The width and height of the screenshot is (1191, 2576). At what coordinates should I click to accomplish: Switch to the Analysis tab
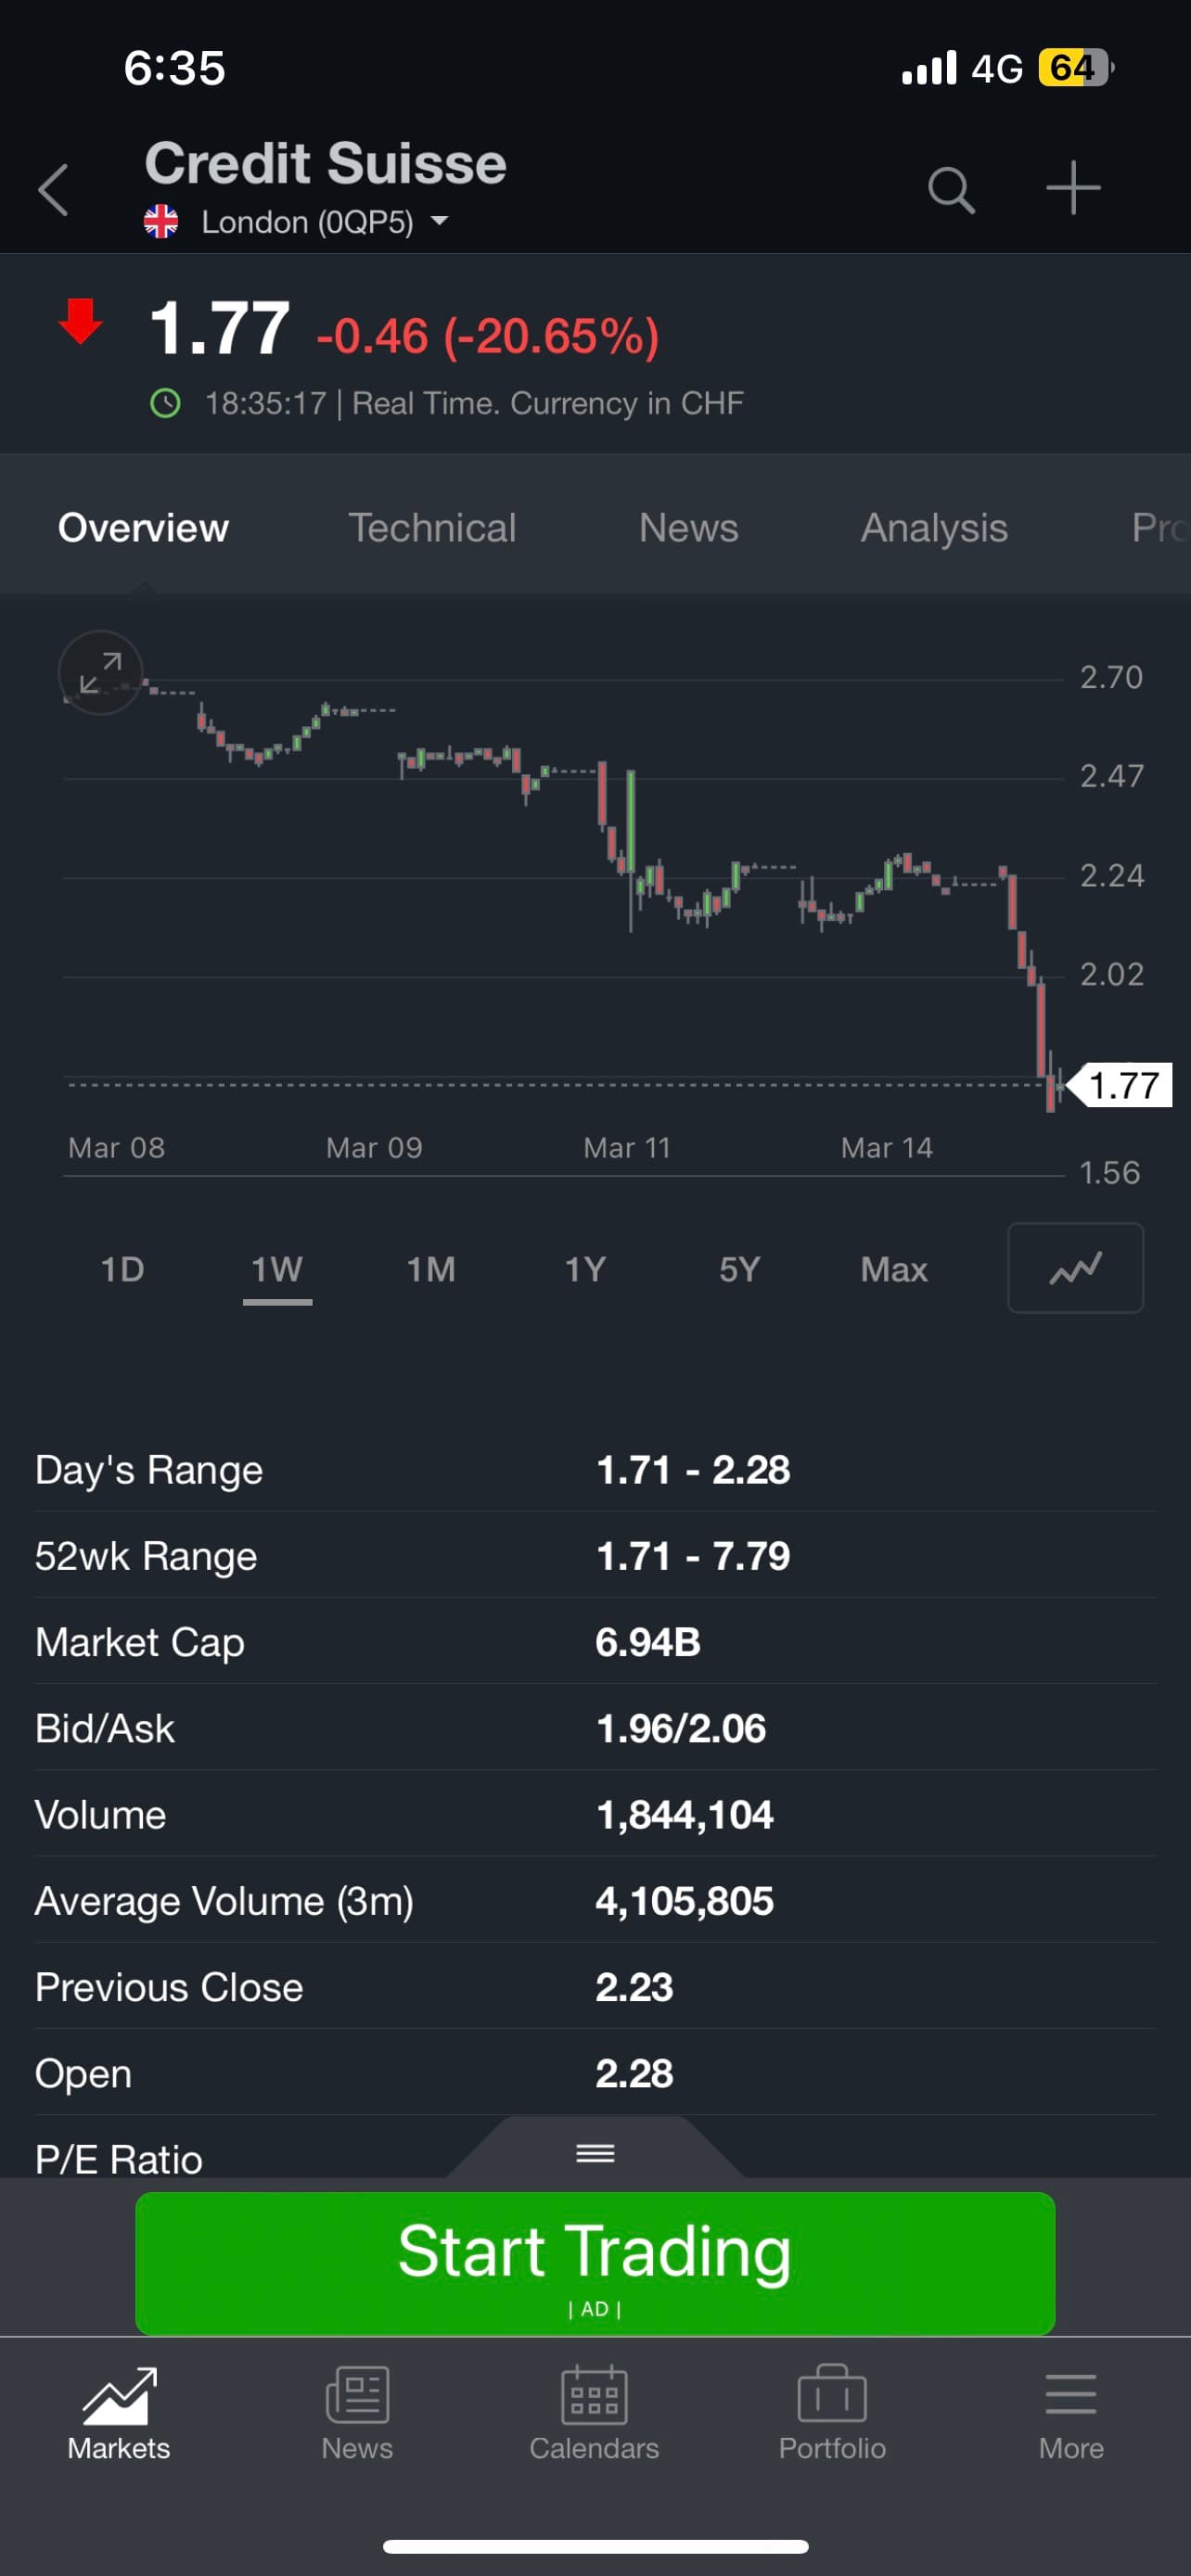[x=934, y=528]
